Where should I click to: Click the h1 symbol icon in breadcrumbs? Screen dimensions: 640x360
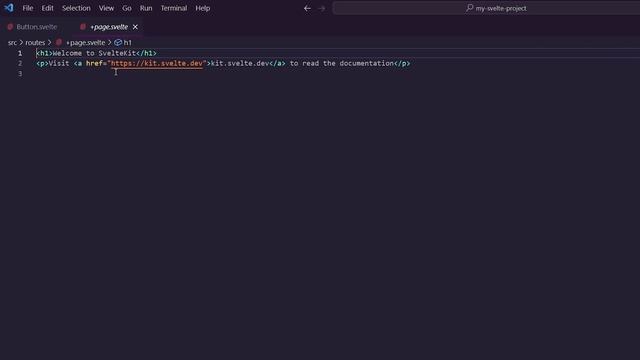click(118, 42)
